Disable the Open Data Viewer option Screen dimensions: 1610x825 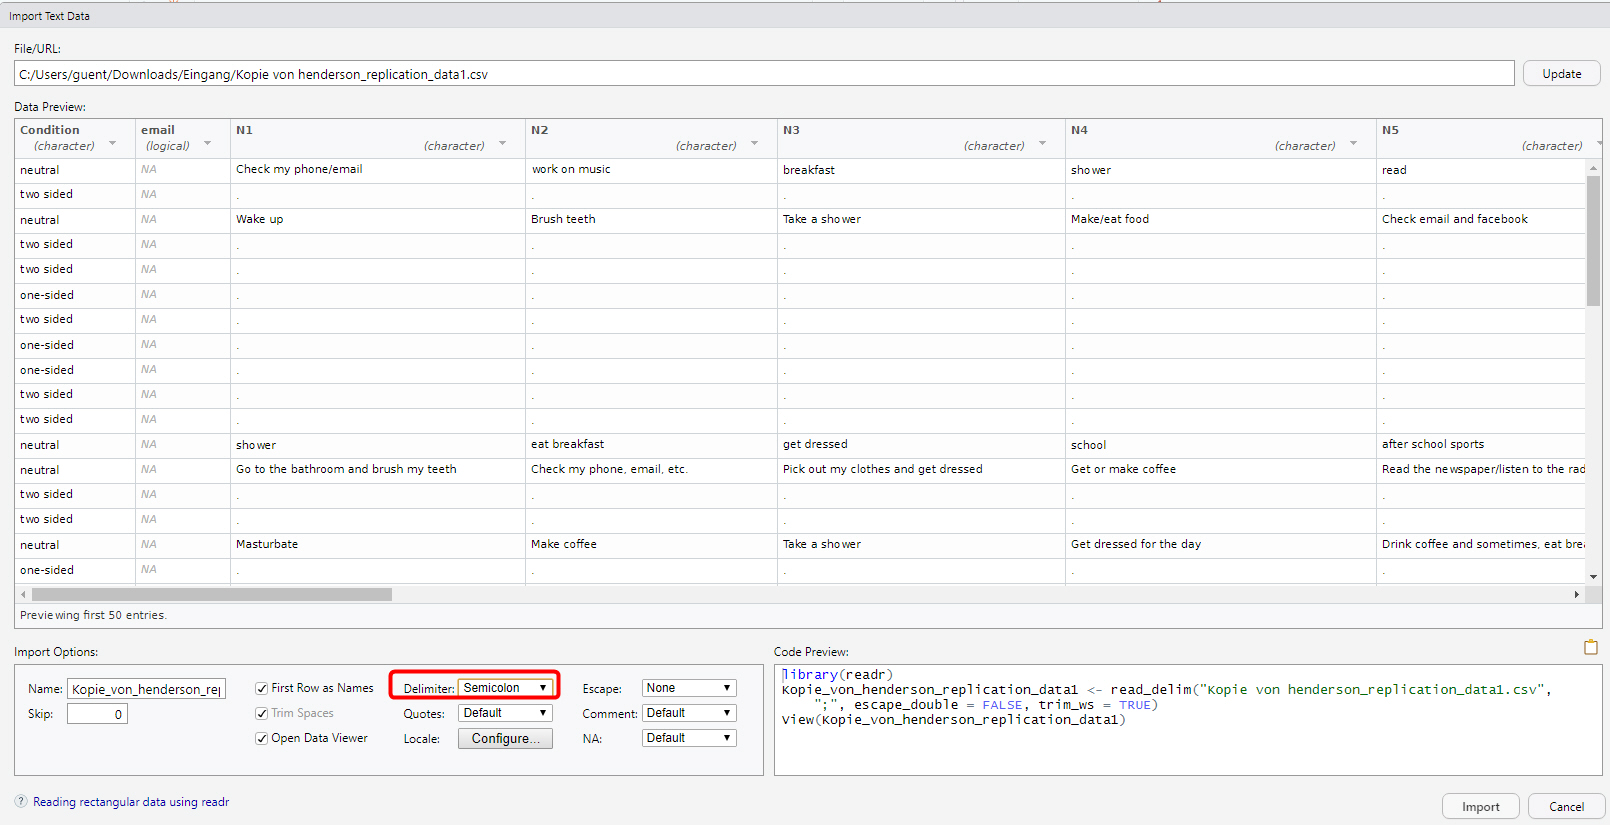tap(262, 738)
